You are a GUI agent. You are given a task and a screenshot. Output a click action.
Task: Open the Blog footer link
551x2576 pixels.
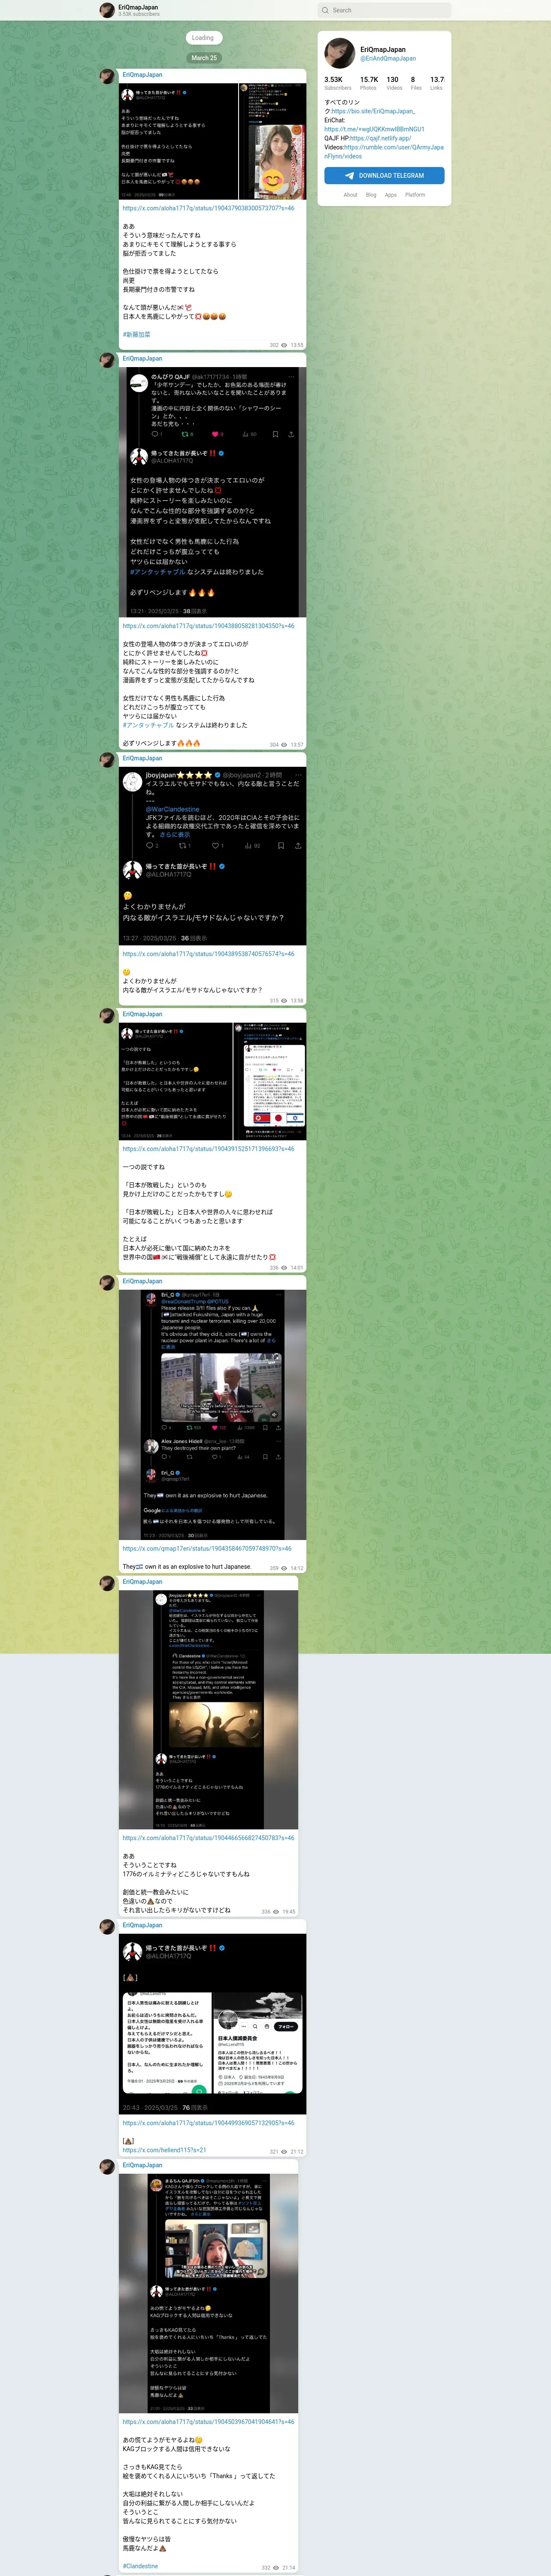click(x=371, y=195)
